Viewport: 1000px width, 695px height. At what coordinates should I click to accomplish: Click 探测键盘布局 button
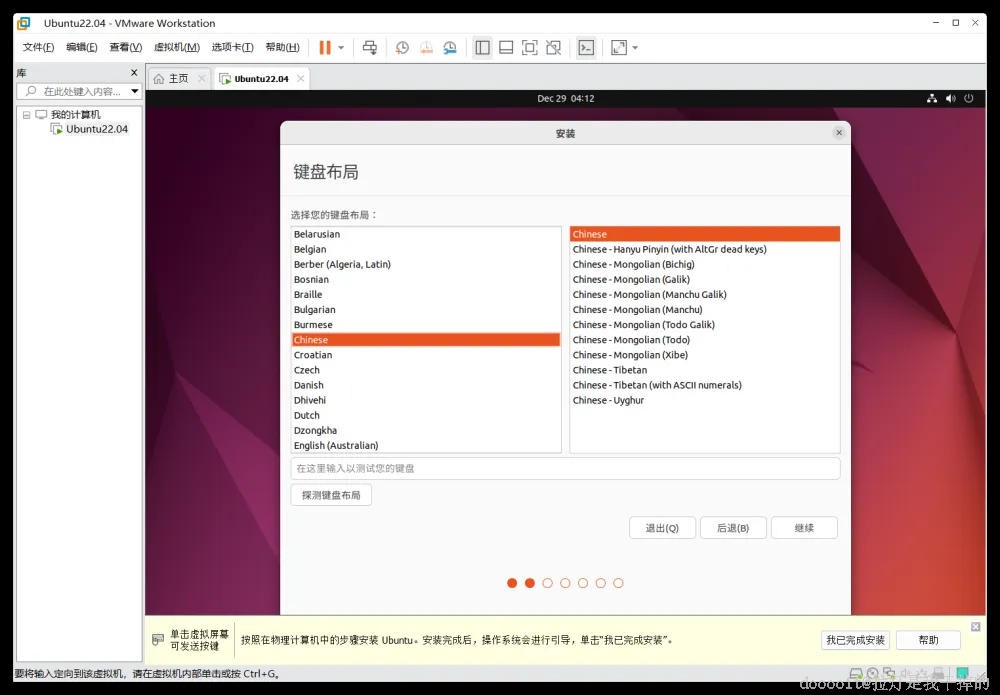(x=331, y=495)
